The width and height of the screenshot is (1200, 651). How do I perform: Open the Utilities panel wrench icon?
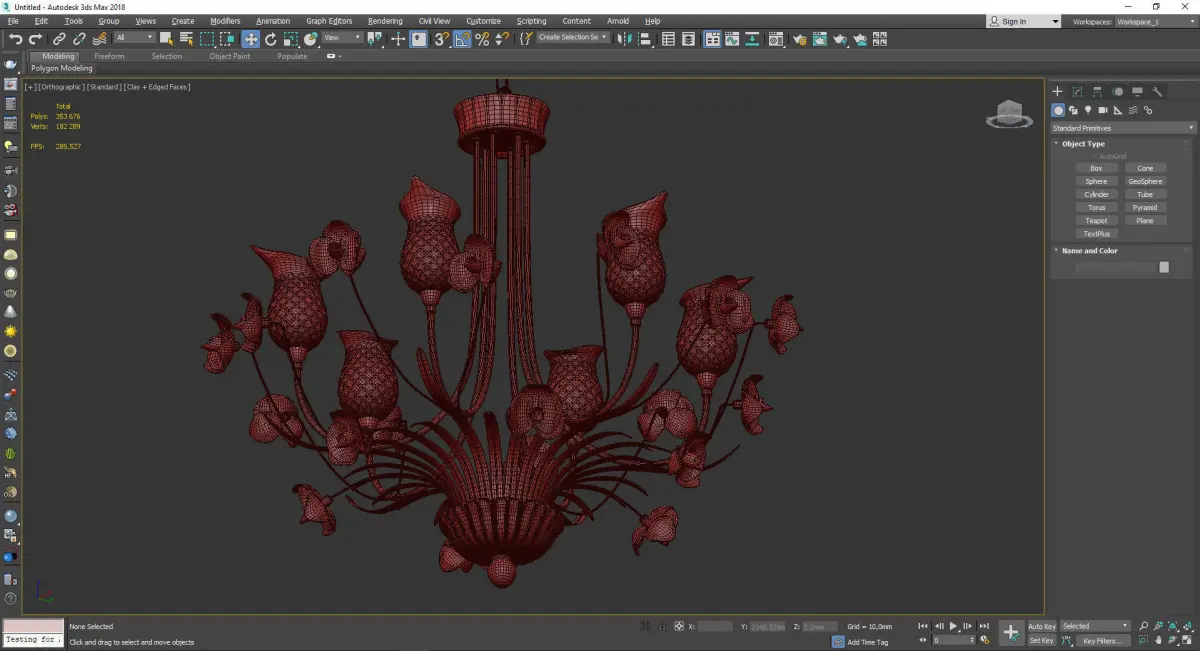point(1158,92)
